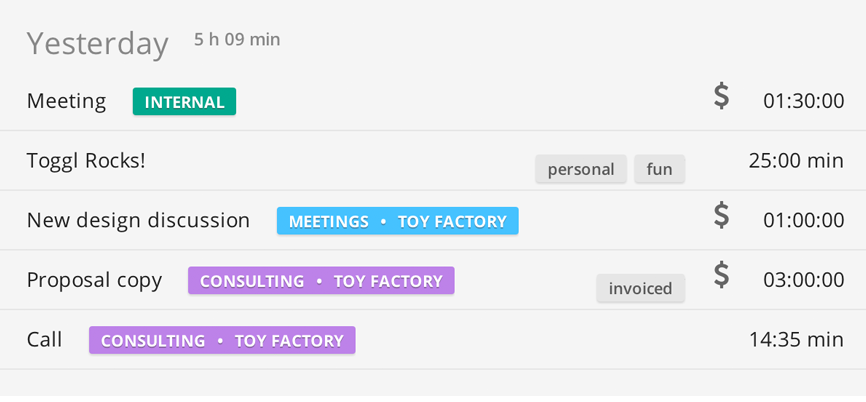Screen dimensions: 866x402
Task: Open the Proposal copy entry description
Action: (94, 280)
